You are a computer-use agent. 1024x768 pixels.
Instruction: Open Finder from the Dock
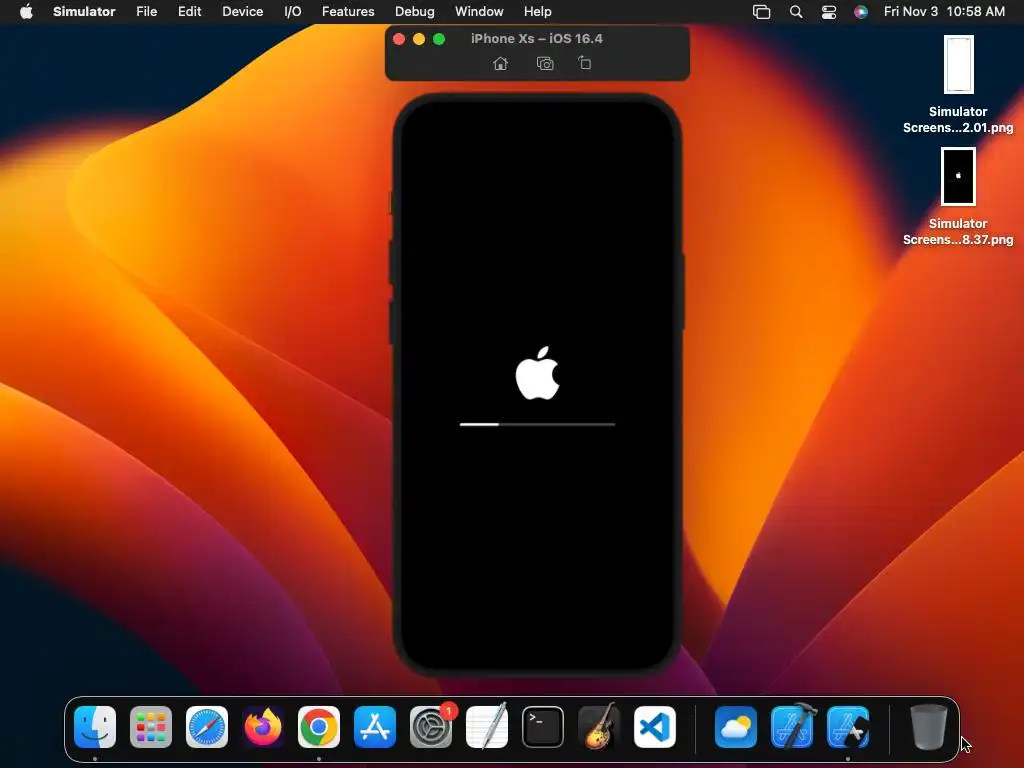95,727
